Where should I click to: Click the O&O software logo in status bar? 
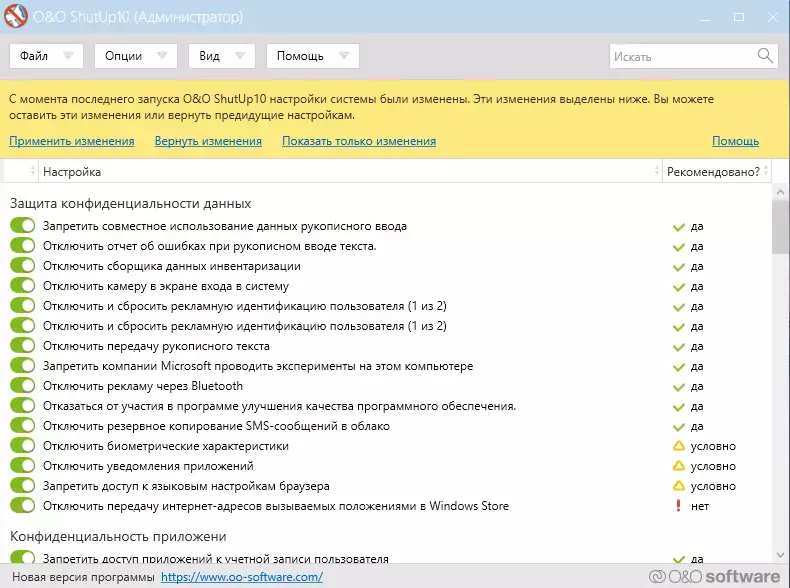714,576
